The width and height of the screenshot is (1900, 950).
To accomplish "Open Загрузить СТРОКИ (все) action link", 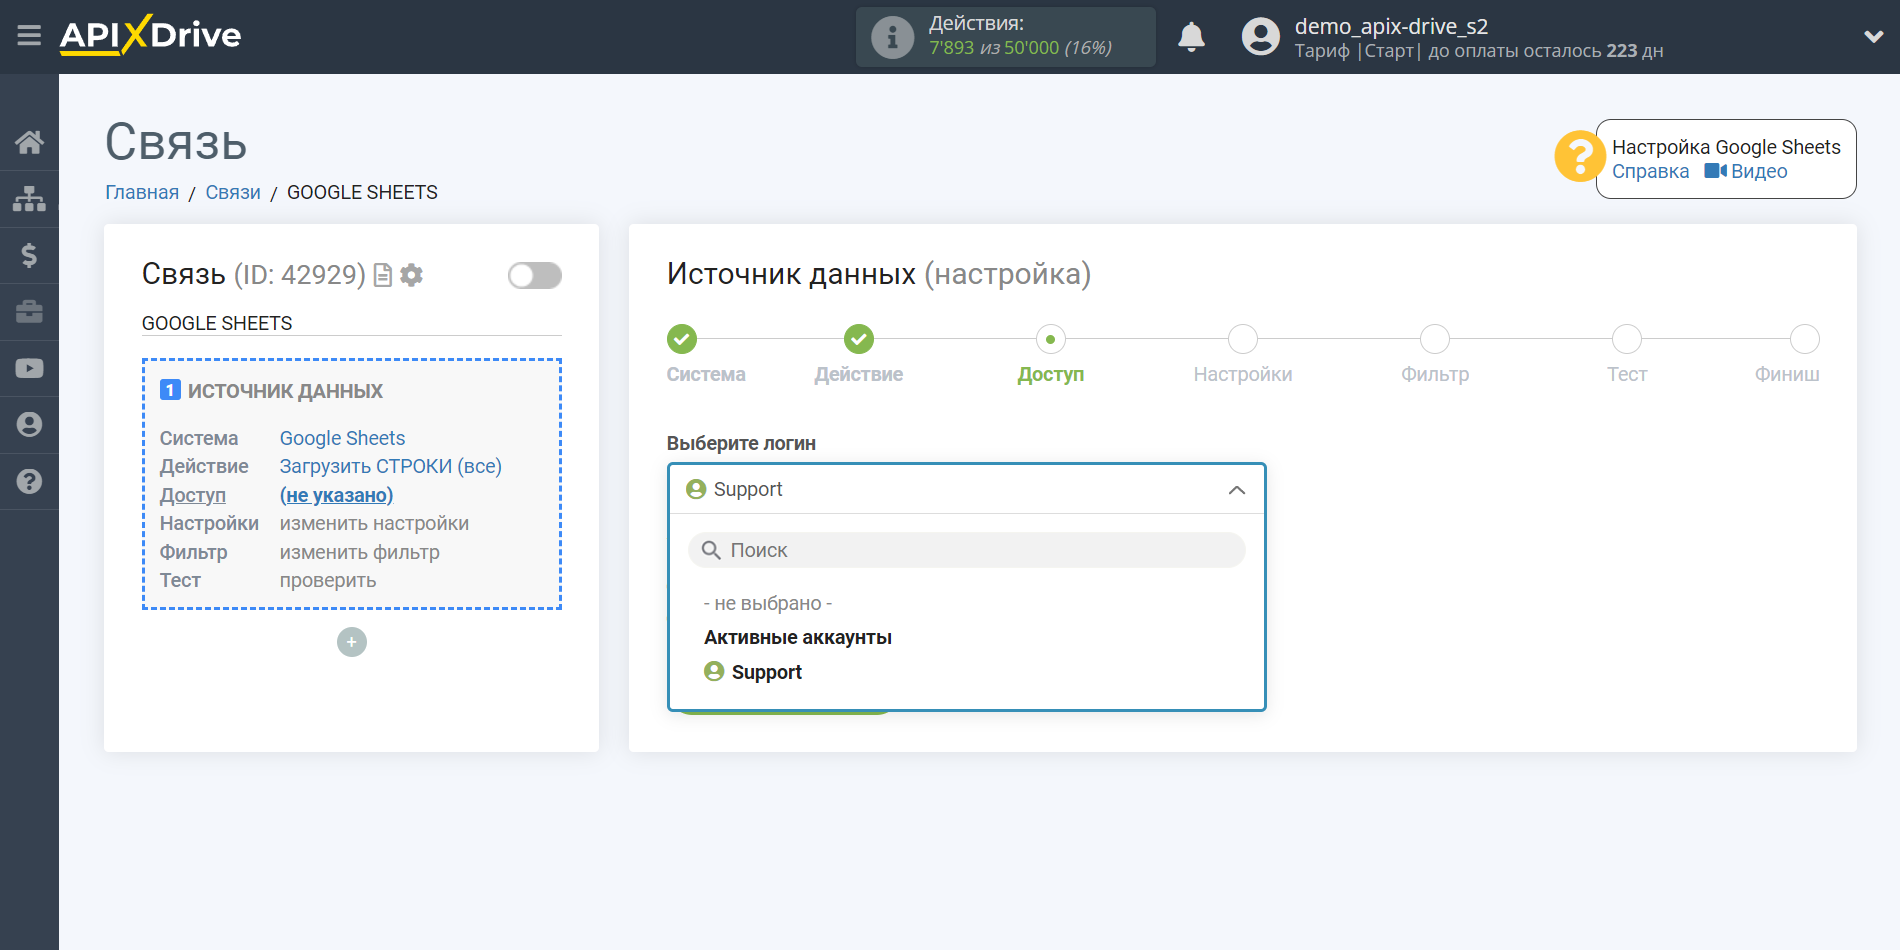I will click(390, 466).
